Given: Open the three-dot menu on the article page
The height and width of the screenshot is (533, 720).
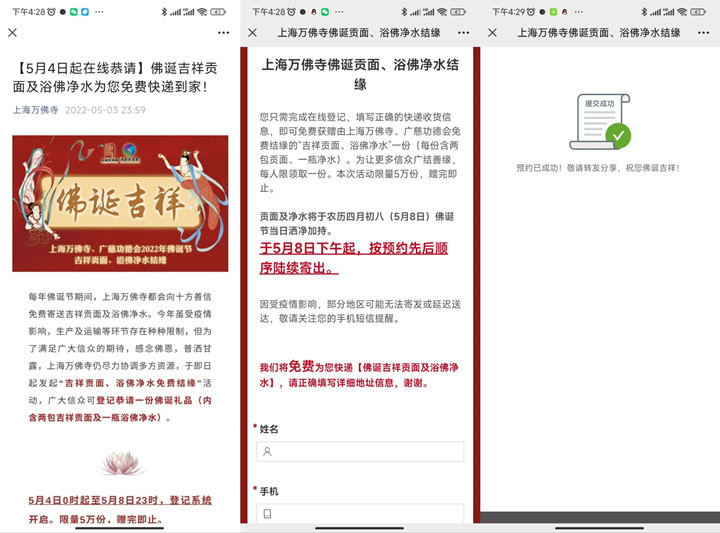Looking at the screenshot, I should 223,32.
